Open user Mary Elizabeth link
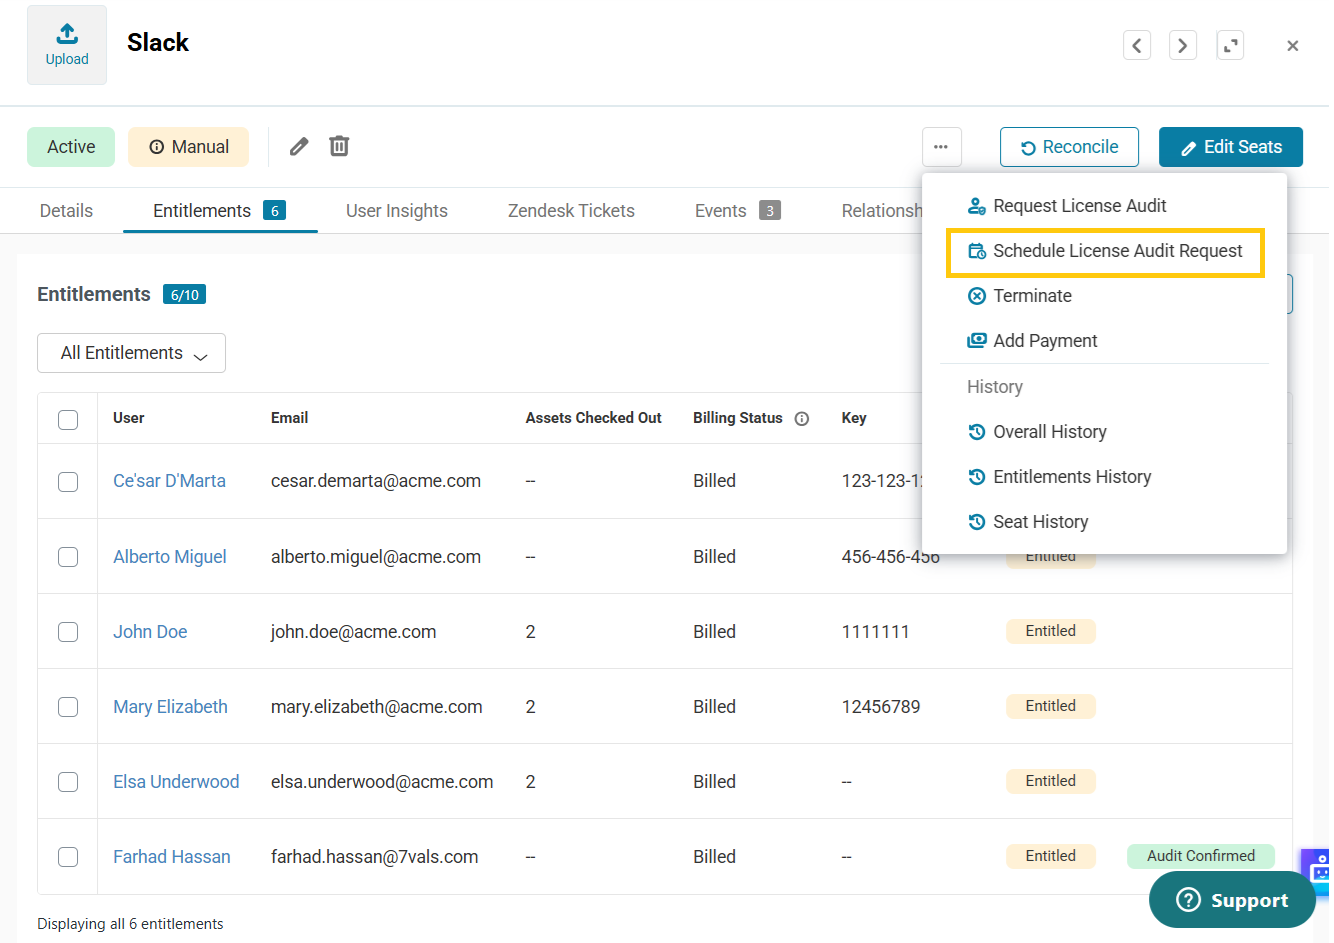Image resolution: width=1334 pixels, height=943 pixels. point(170,707)
